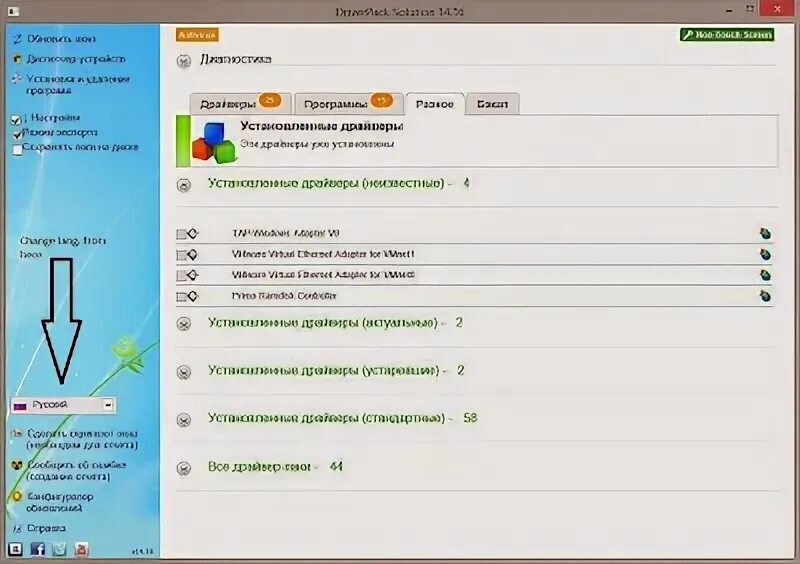Toggle the expert mode (Режим эксперта) checkbox

[x=17, y=134]
